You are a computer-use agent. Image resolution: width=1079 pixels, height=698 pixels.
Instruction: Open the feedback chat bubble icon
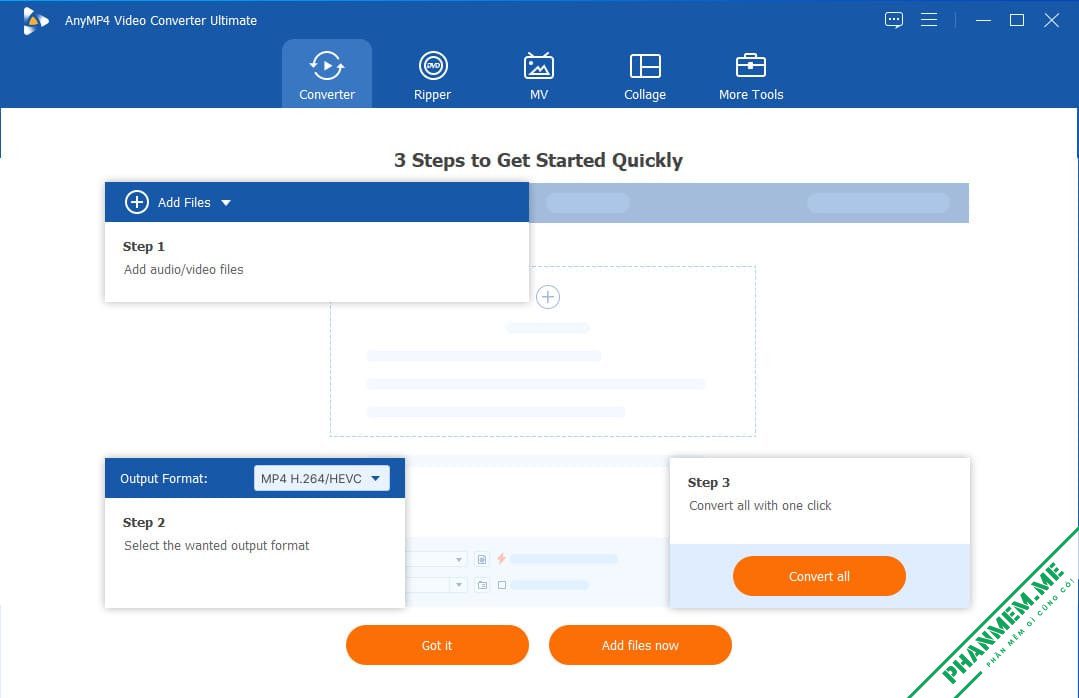(x=893, y=20)
